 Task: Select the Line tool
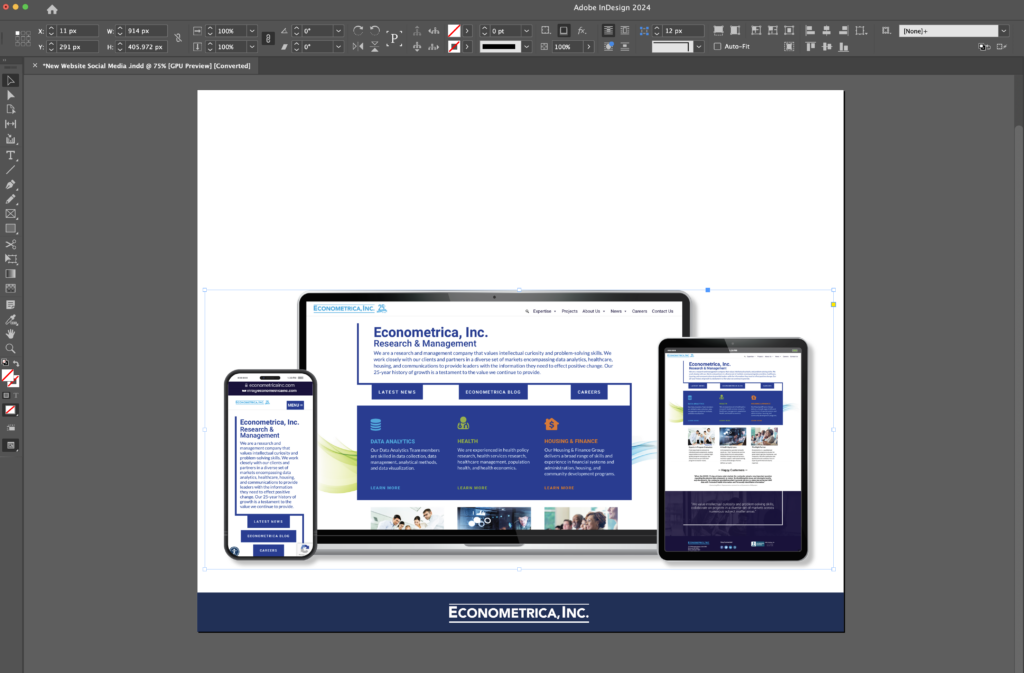click(x=10, y=170)
